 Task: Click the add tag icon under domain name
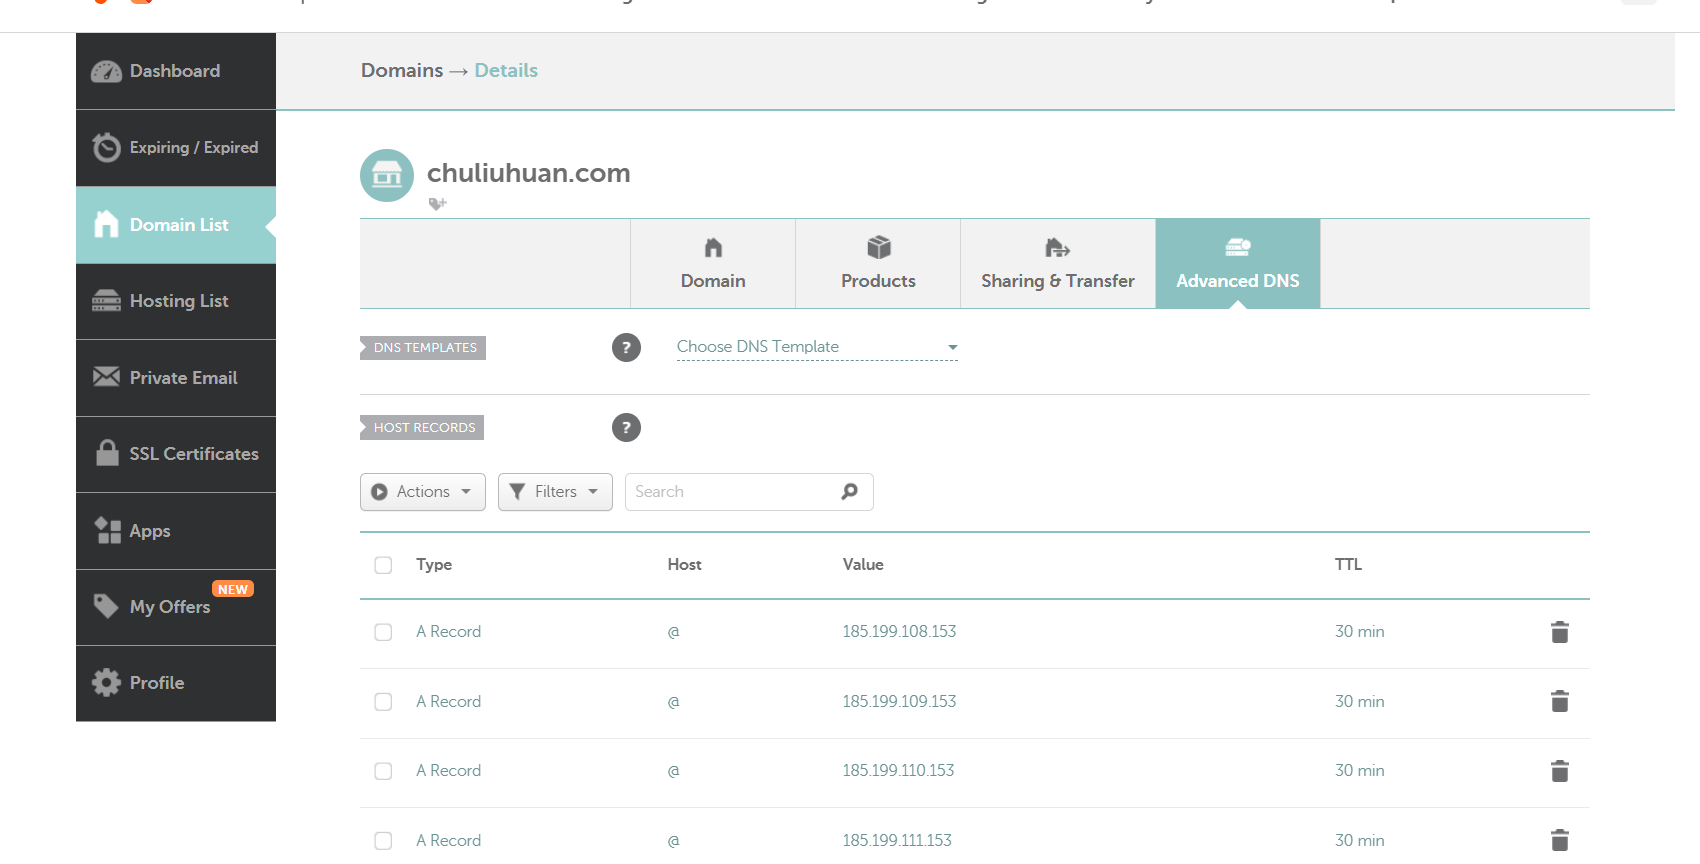437,203
